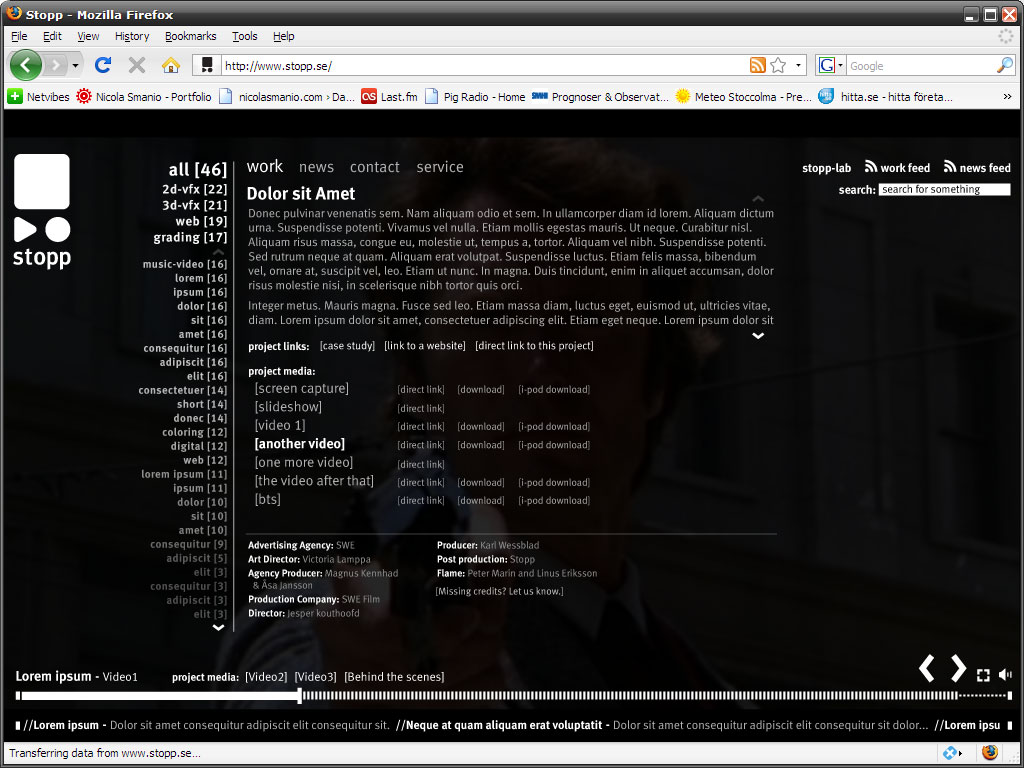1024x768 pixels.
Task: Open [Behind the scenes] in player bar
Action: click(x=394, y=677)
